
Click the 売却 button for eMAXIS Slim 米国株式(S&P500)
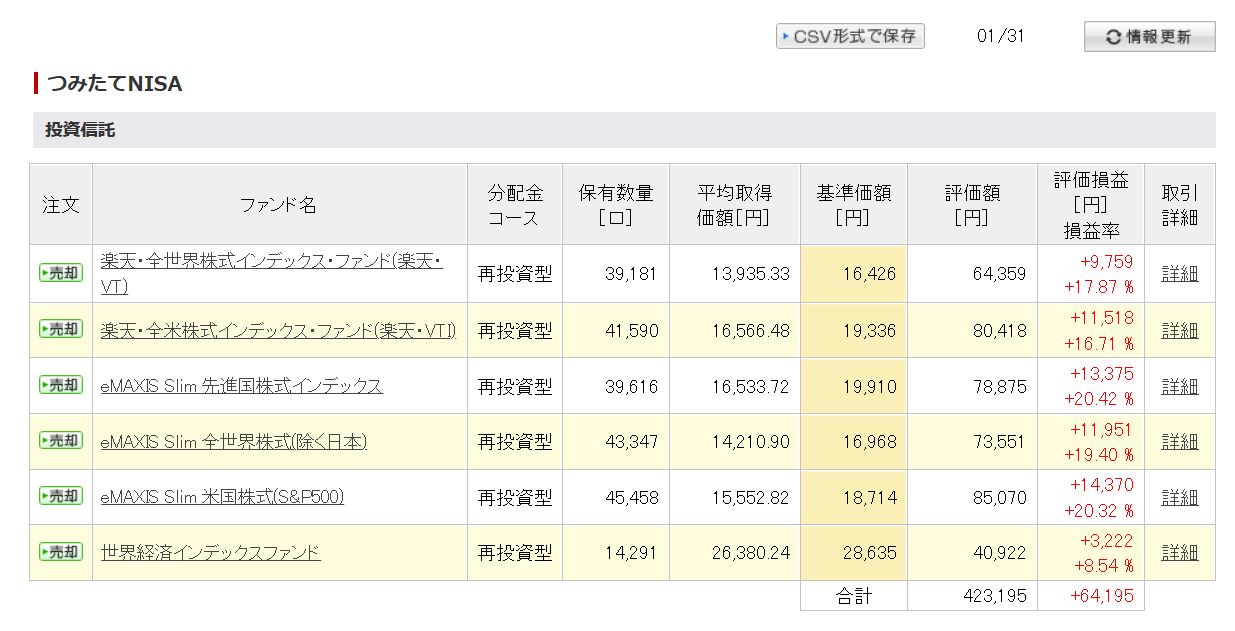click(x=61, y=496)
